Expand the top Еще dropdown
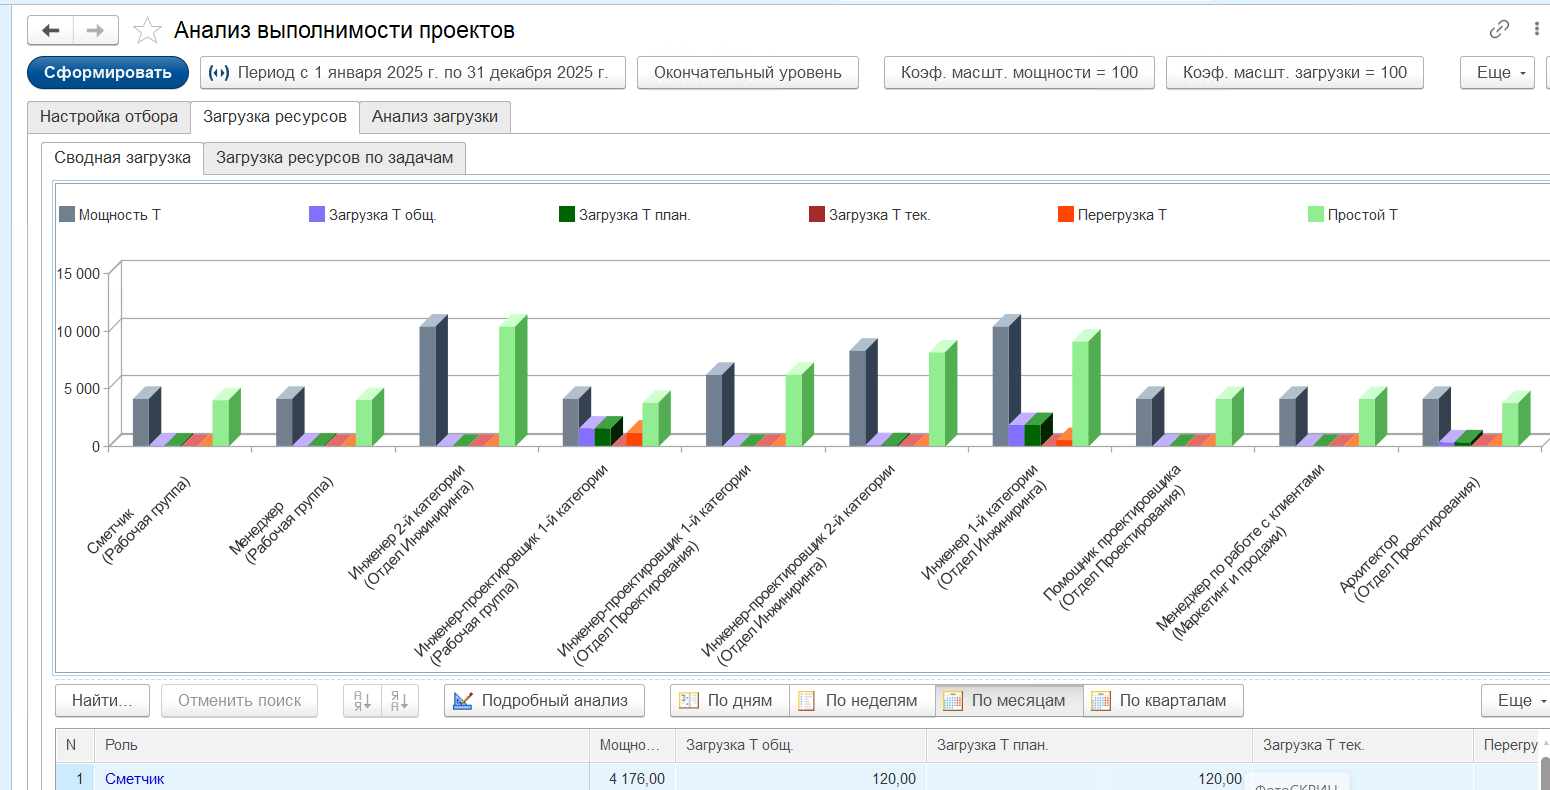This screenshot has height=790, width=1550. pos(1498,72)
